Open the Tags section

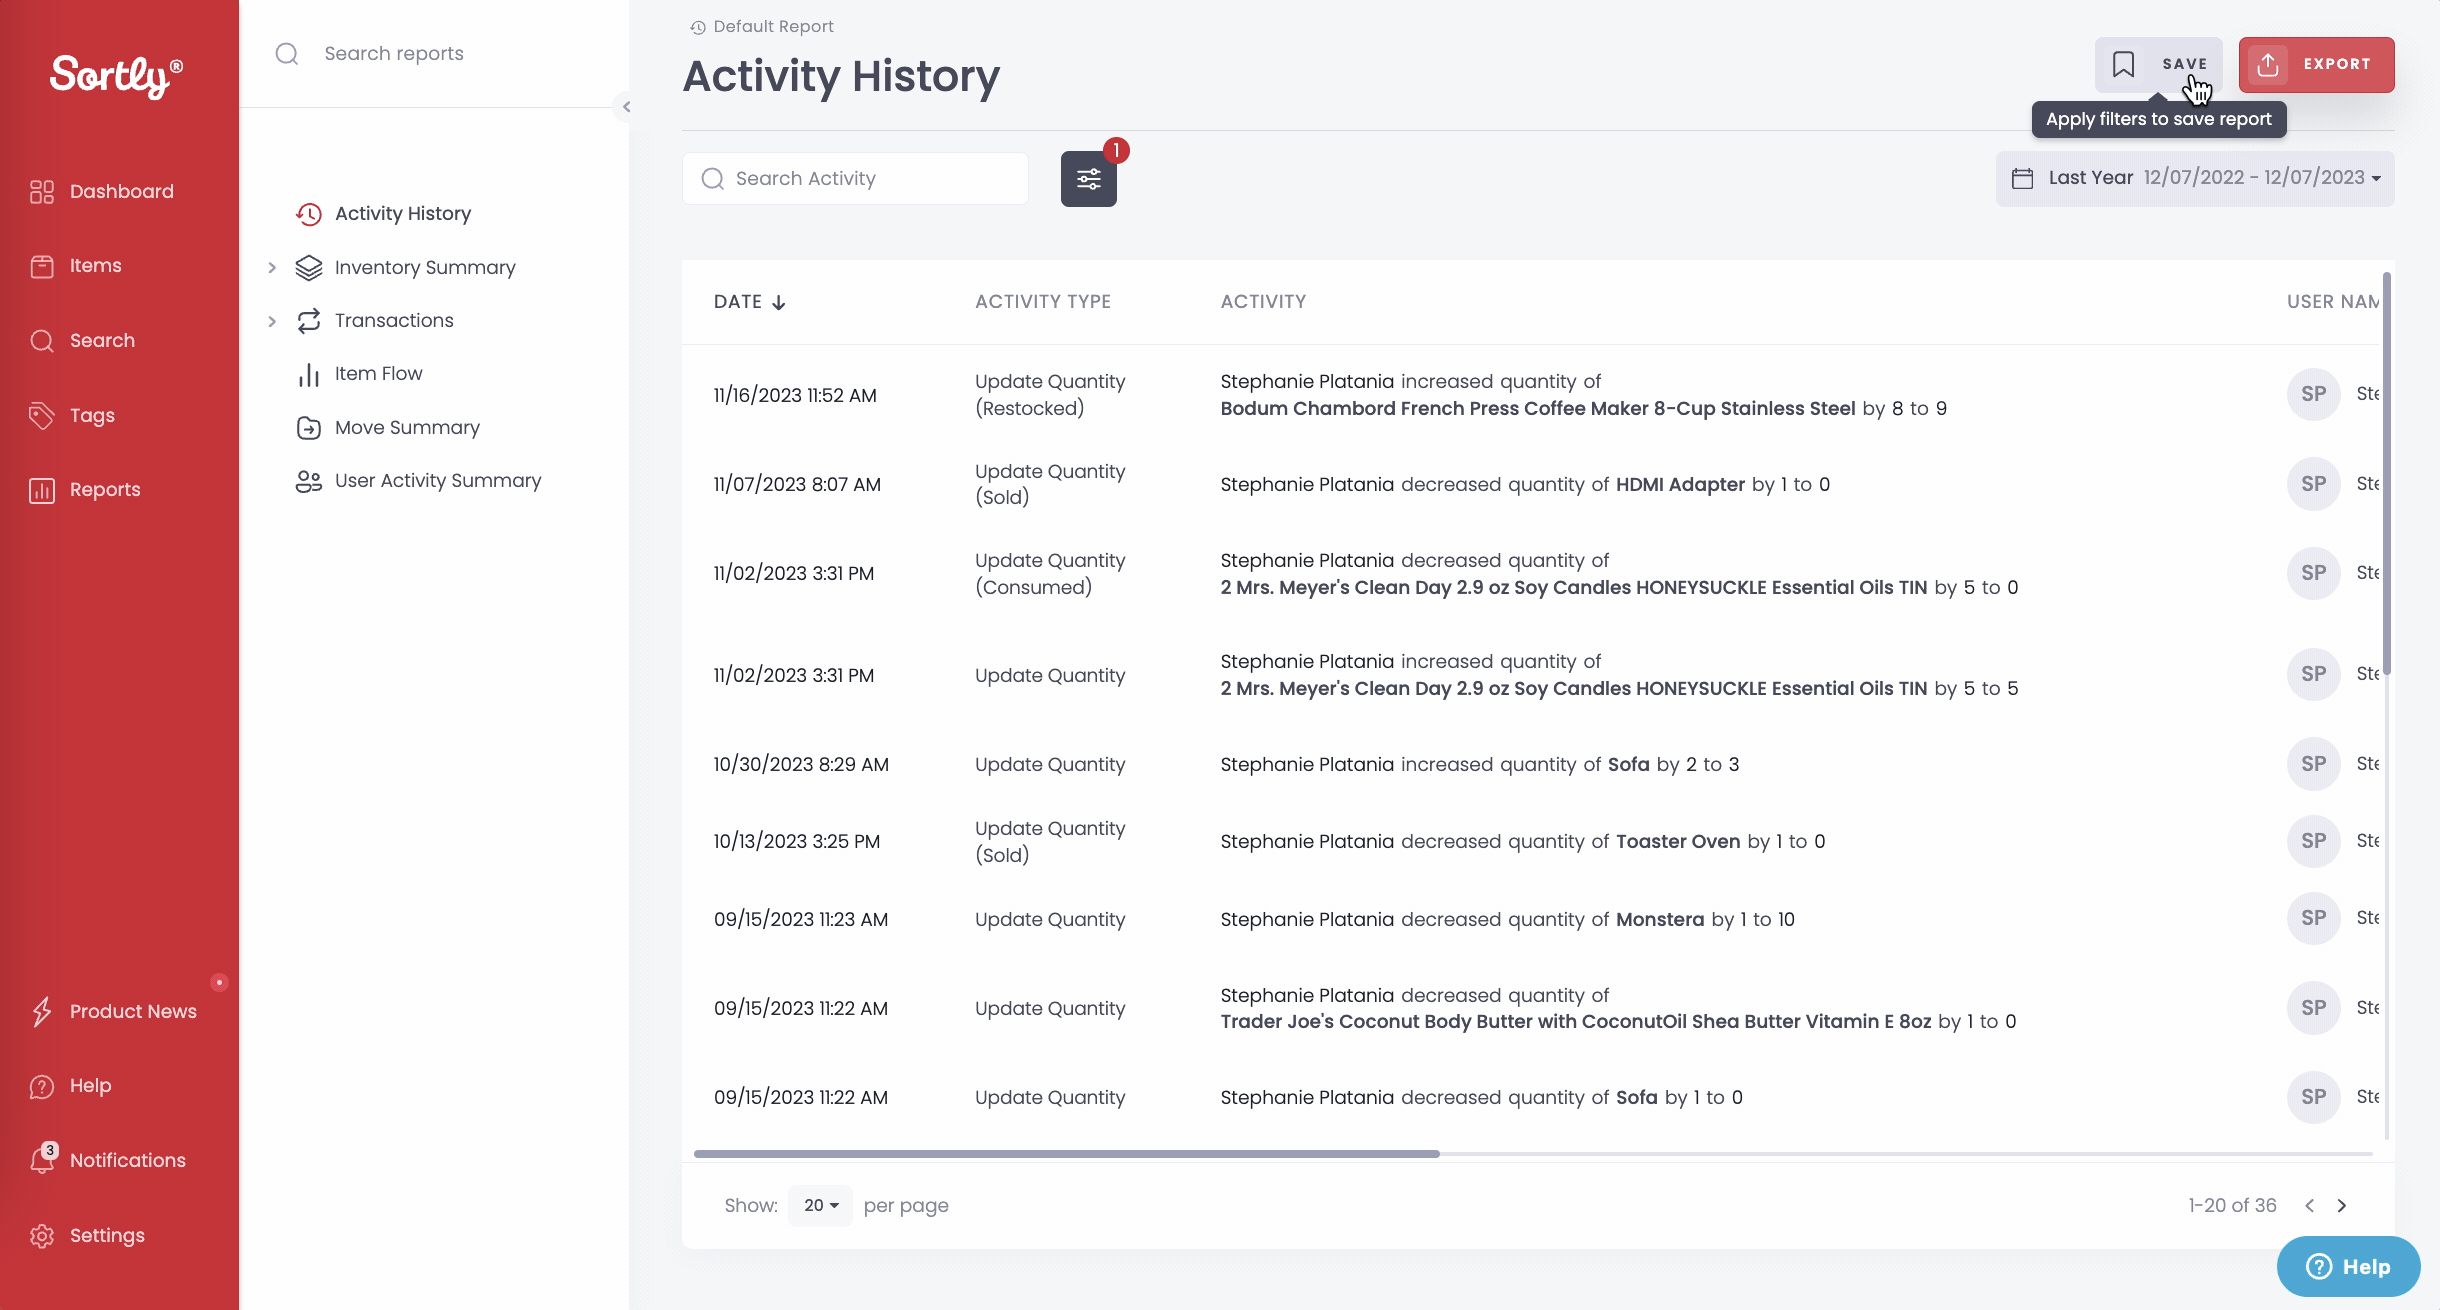click(x=91, y=415)
